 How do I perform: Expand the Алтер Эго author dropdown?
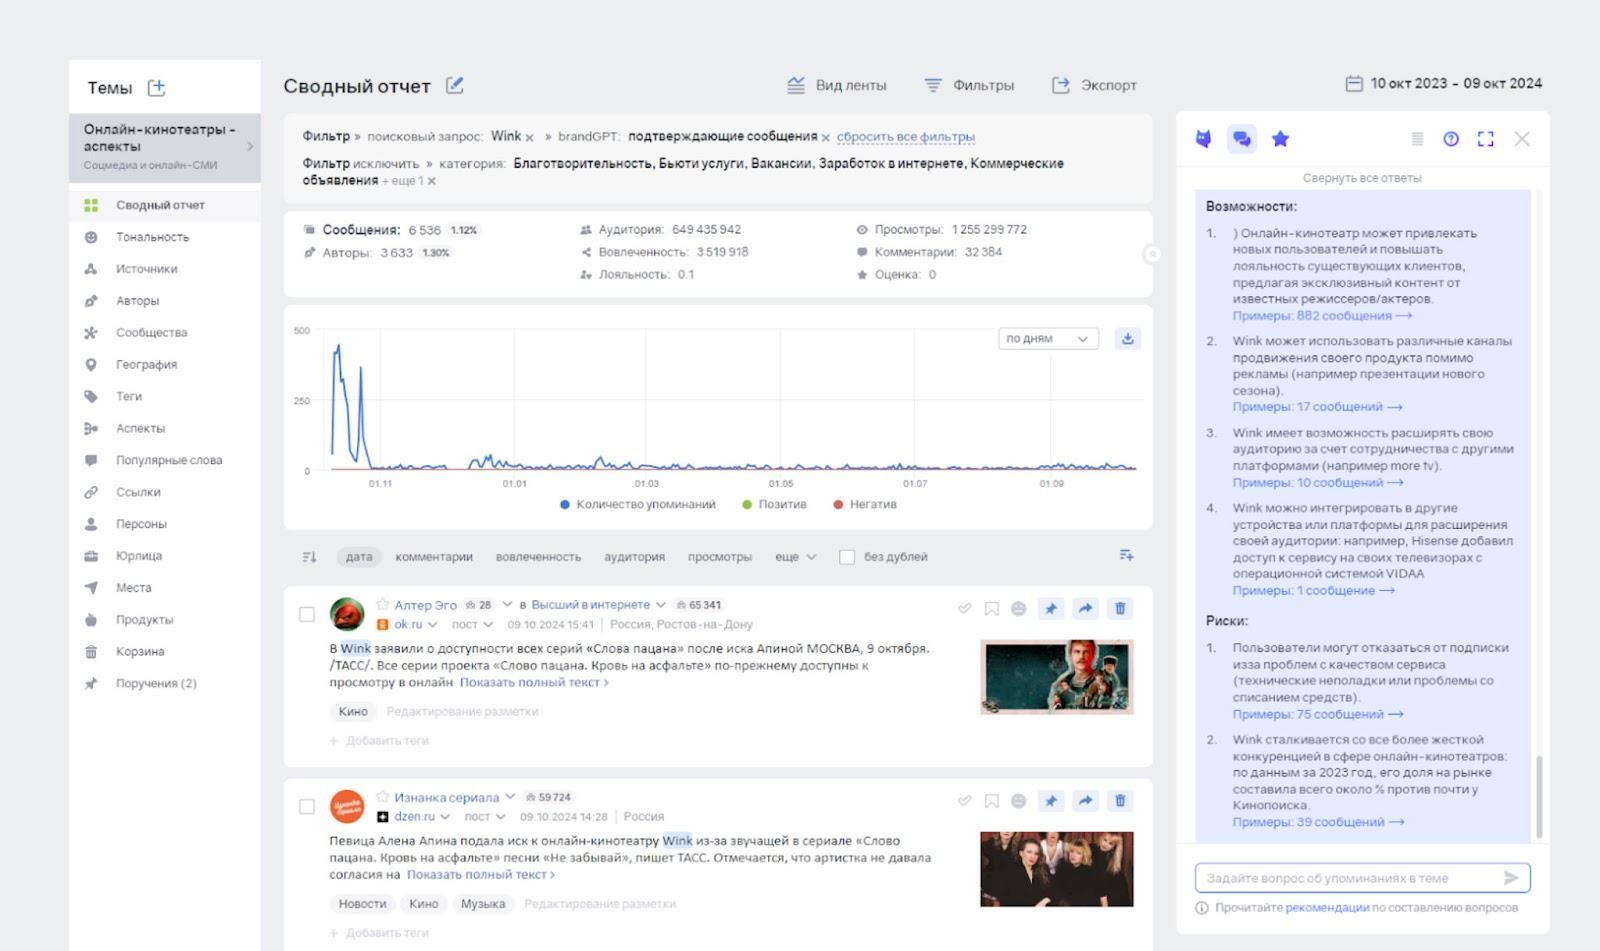pos(507,605)
